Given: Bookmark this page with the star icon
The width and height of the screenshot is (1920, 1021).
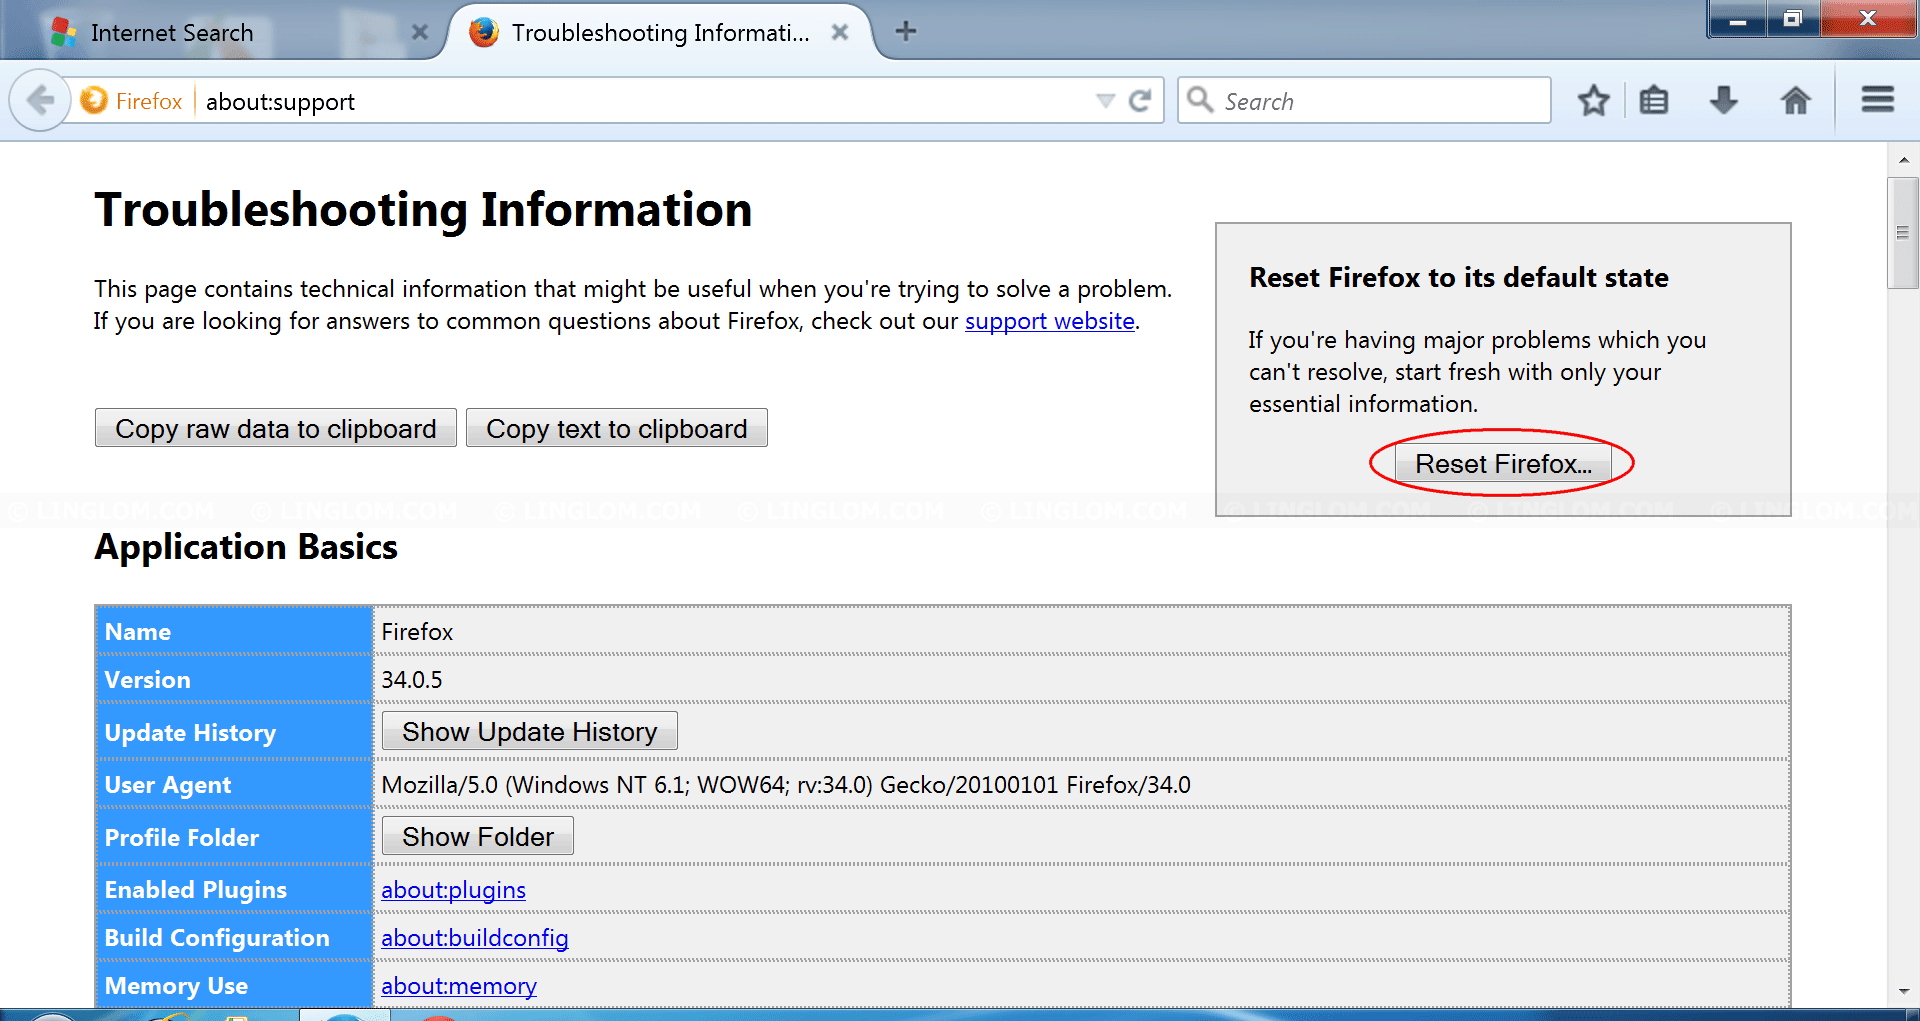Looking at the screenshot, I should 1593,100.
